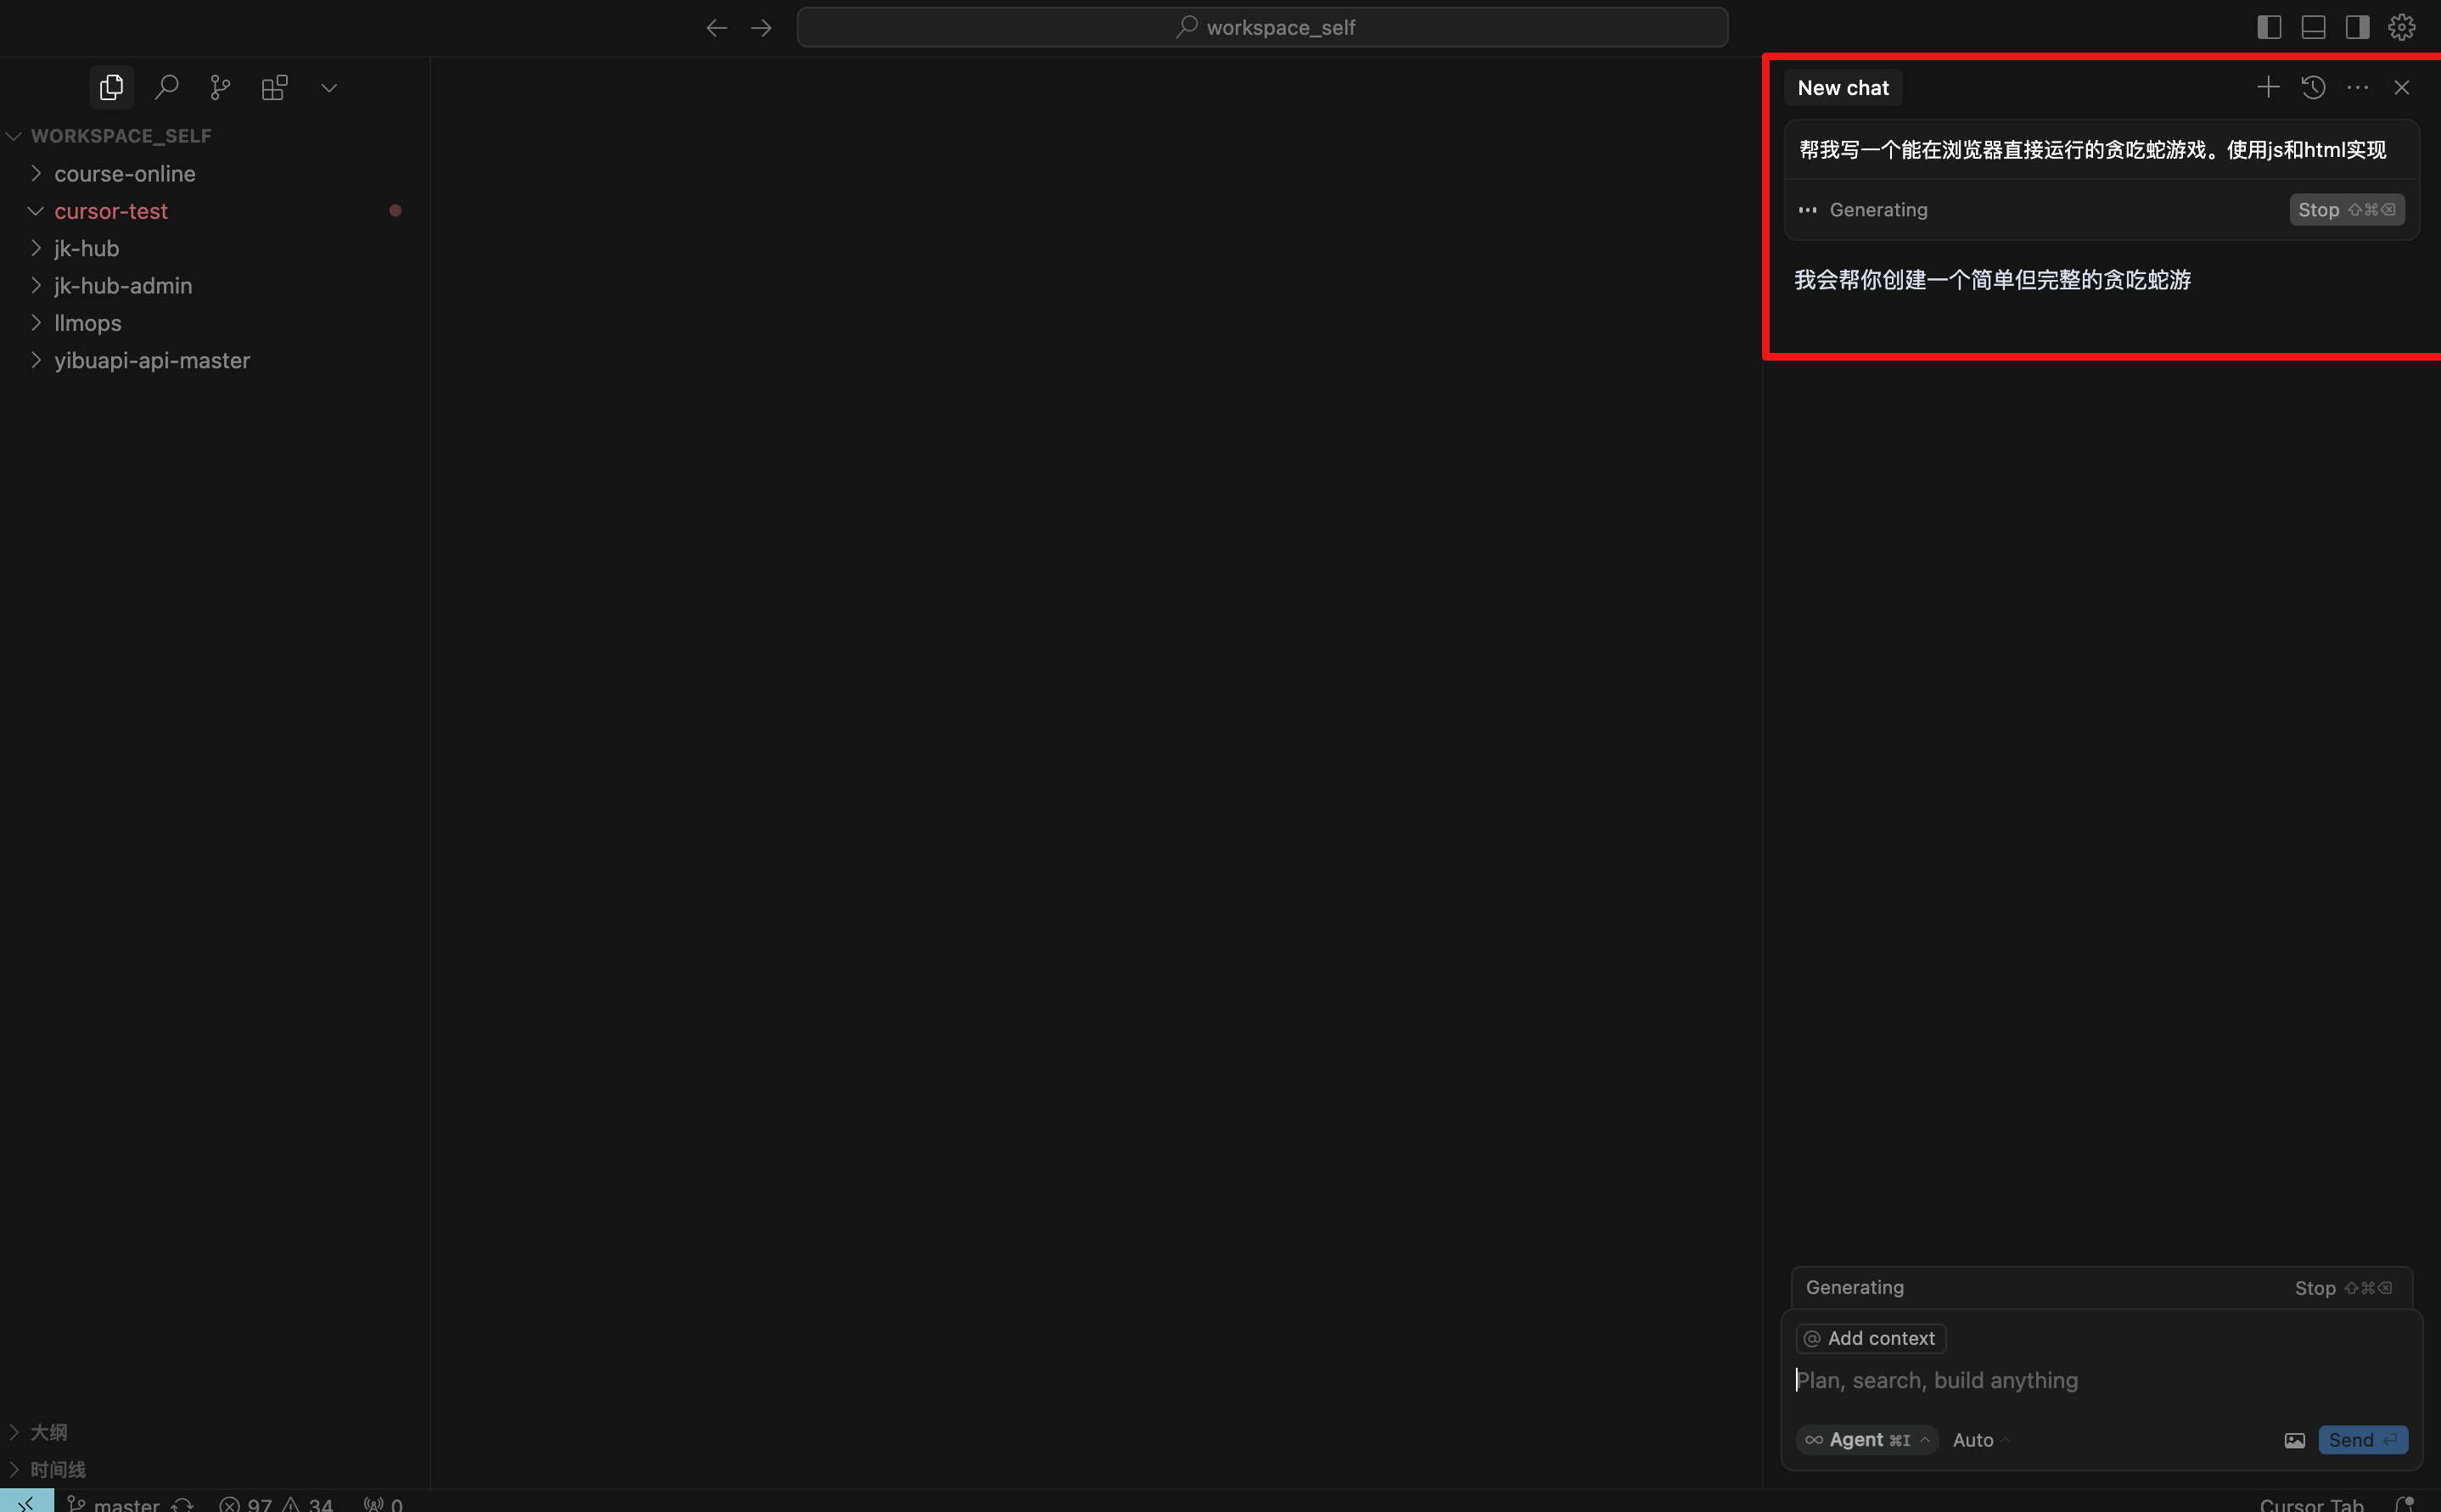Image resolution: width=2441 pixels, height=1512 pixels.
Task: Open the Explorer files view icon
Action: pyautogui.click(x=111, y=88)
